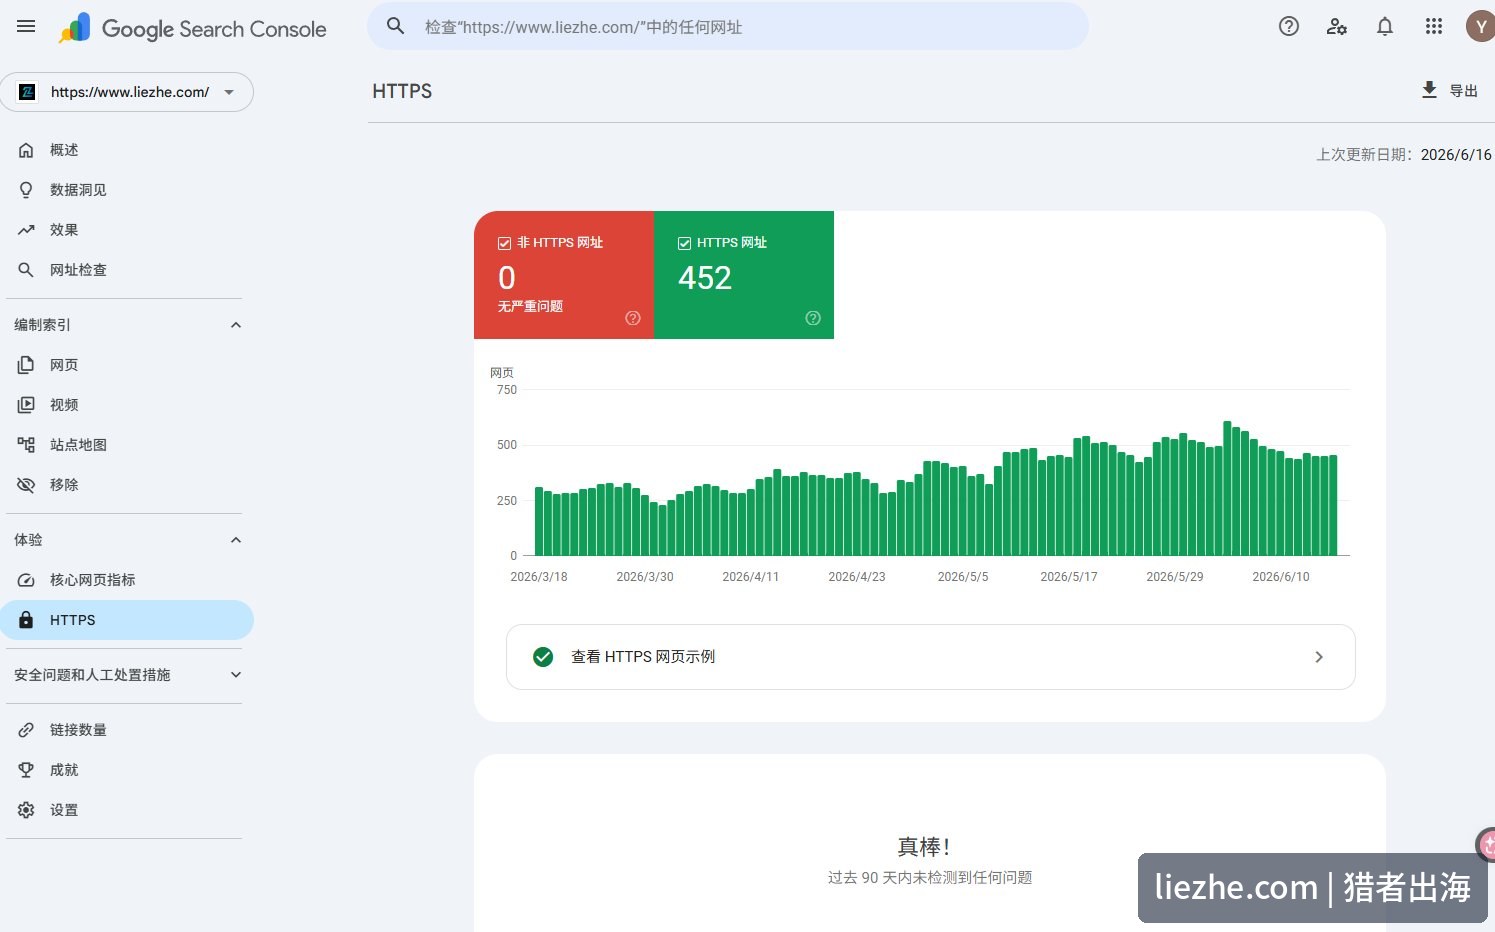This screenshot has width=1495, height=932.
Task: Click the 上次更新日期 2026/6/16 text
Action: point(1404,155)
